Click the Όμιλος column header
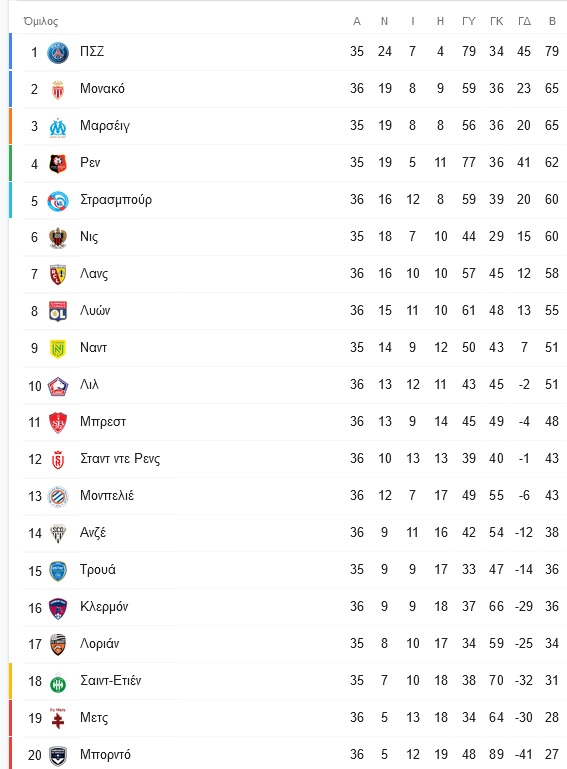Image resolution: width=567 pixels, height=769 pixels. click(41, 21)
